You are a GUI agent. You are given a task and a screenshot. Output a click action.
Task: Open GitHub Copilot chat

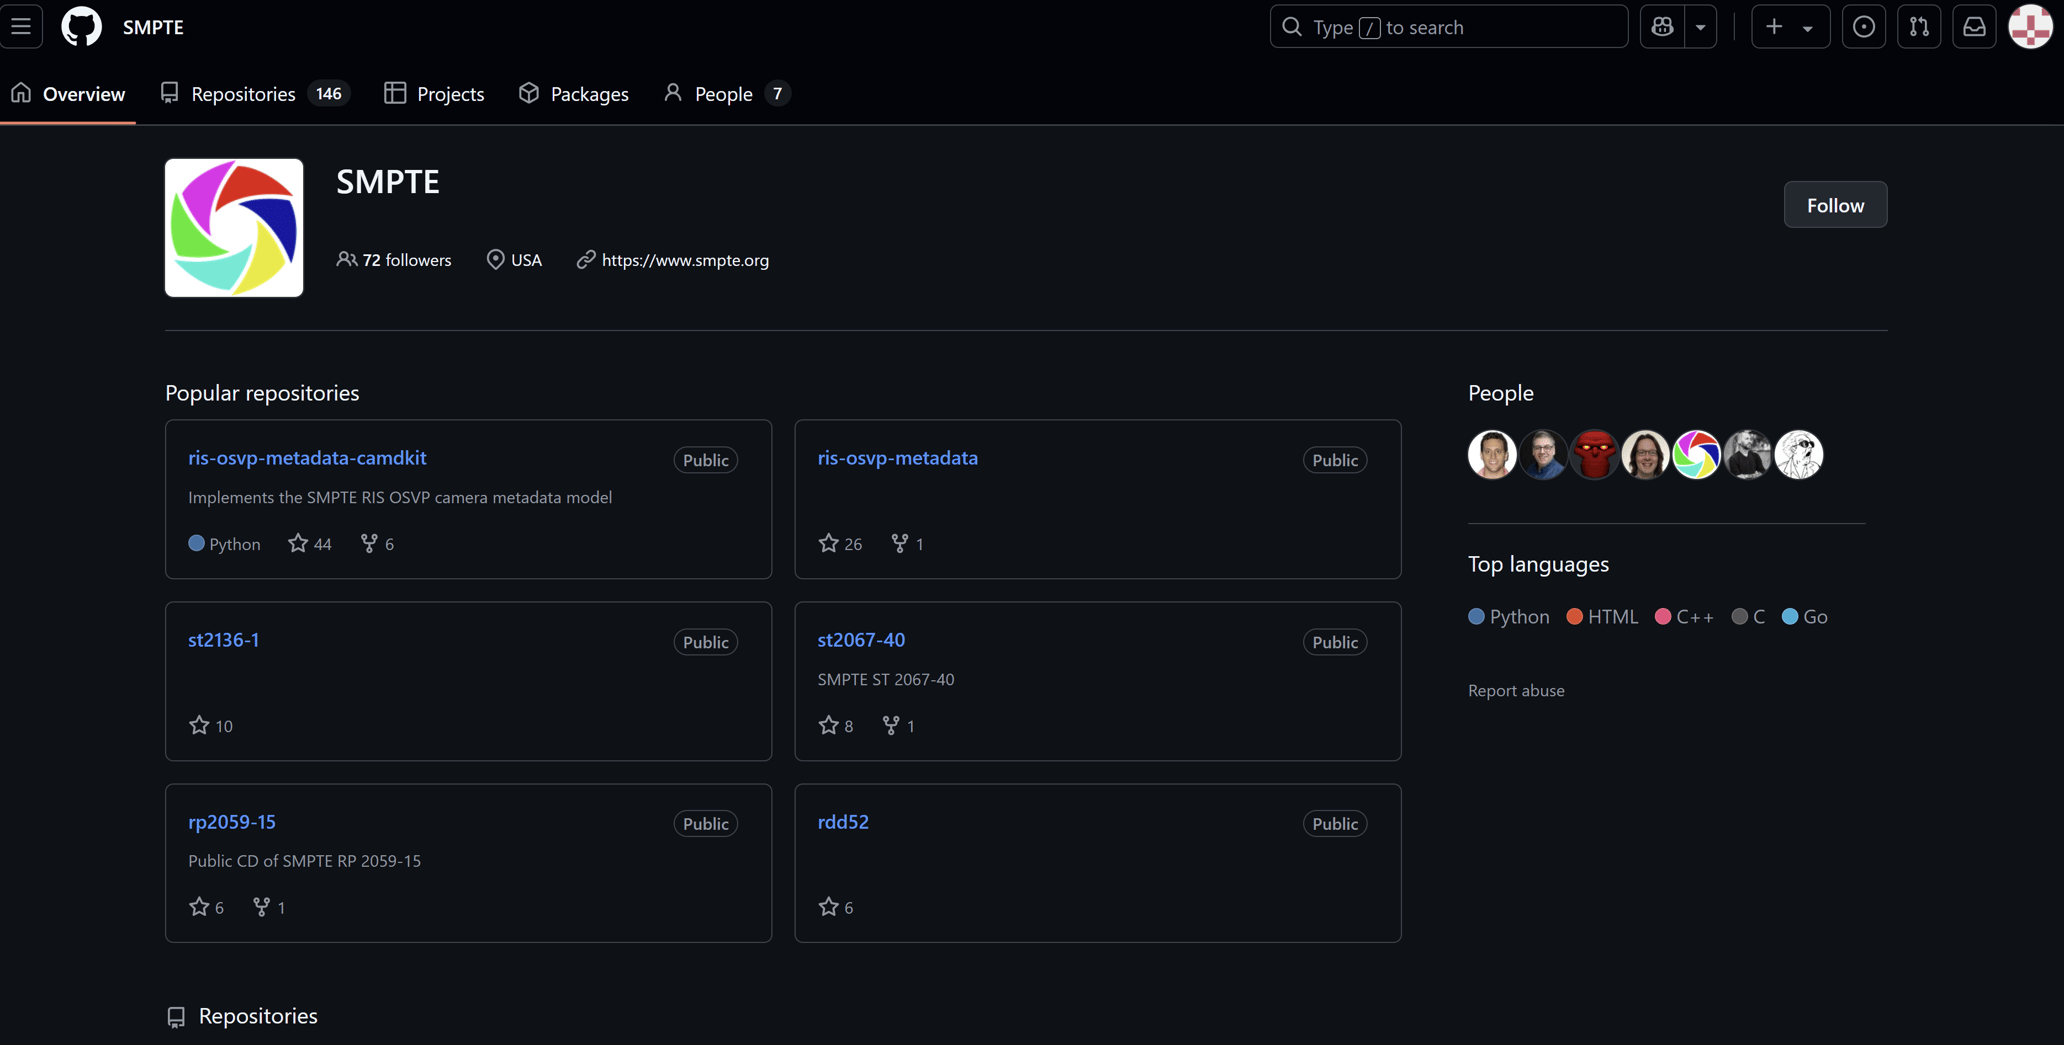coord(1662,26)
